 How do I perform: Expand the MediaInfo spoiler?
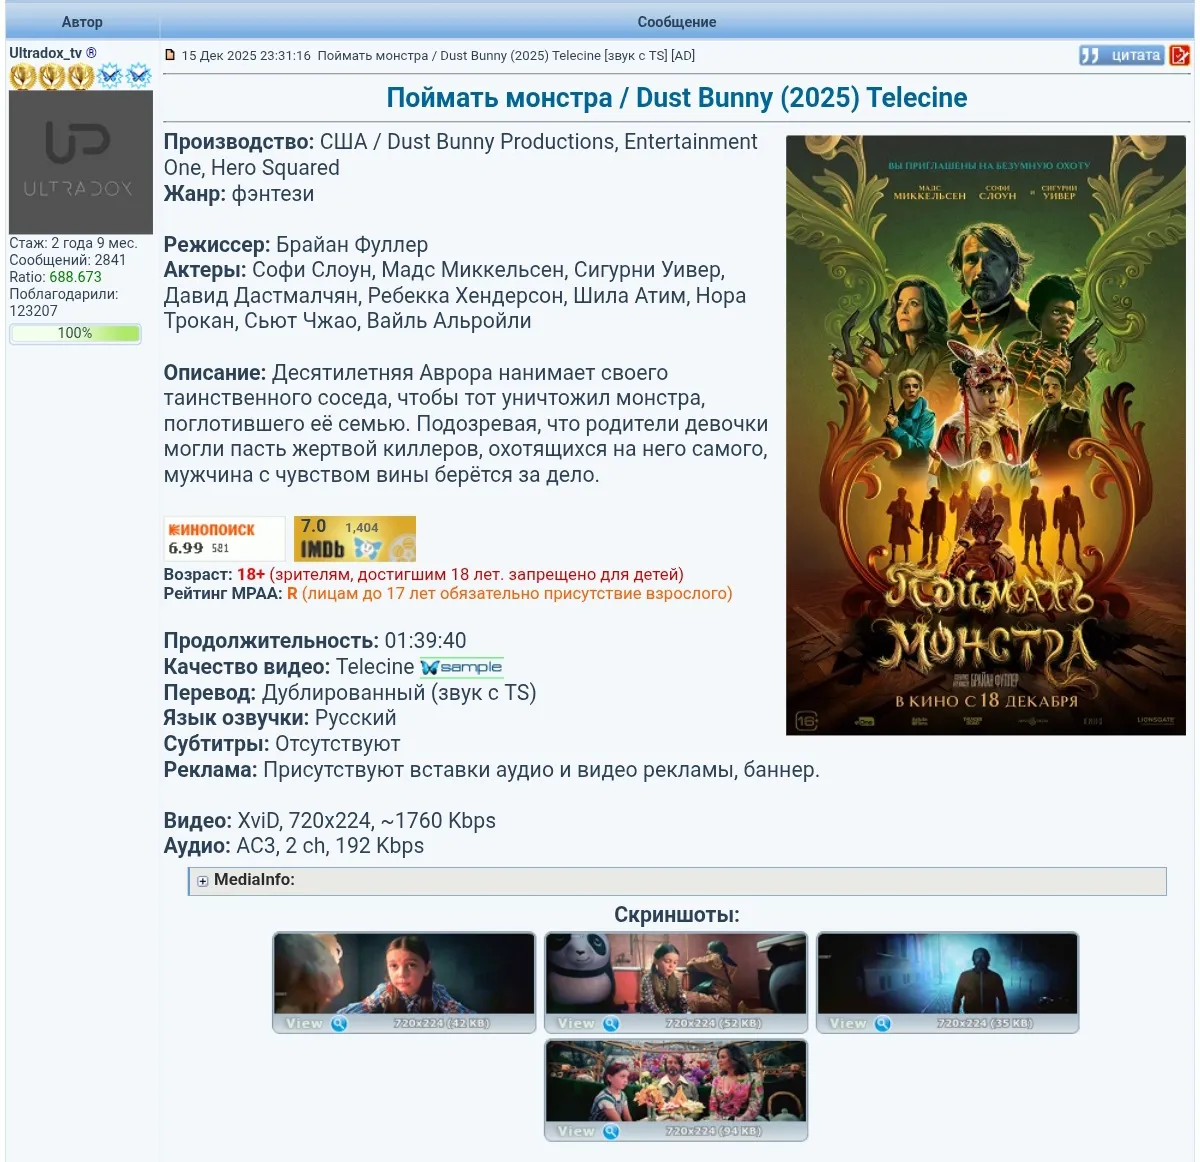tap(203, 881)
